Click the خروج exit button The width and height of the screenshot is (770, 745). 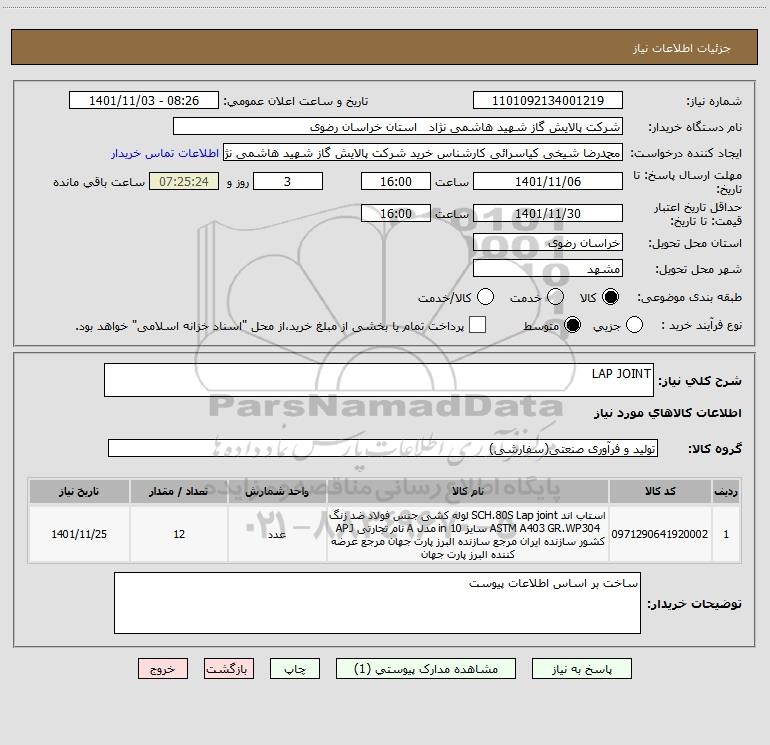coord(163,669)
